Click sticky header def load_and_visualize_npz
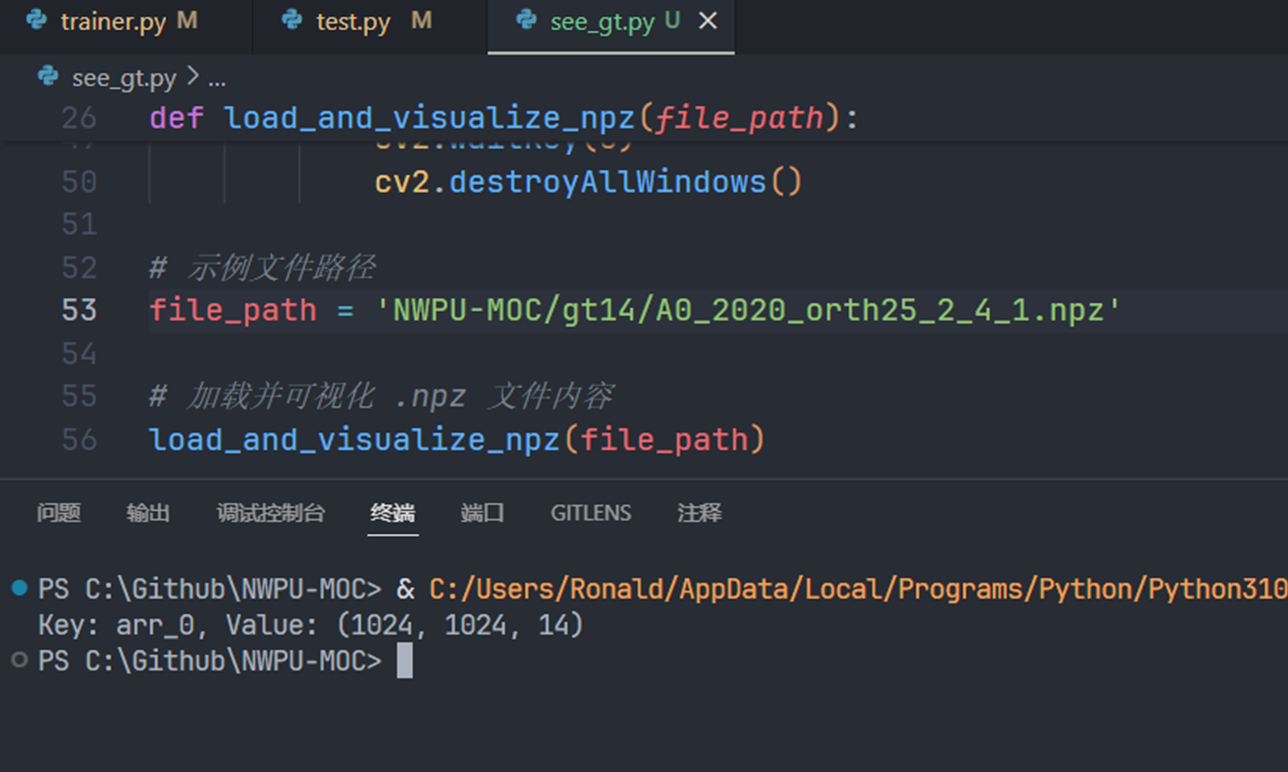The image size is (1288, 772). click(x=504, y=118)
